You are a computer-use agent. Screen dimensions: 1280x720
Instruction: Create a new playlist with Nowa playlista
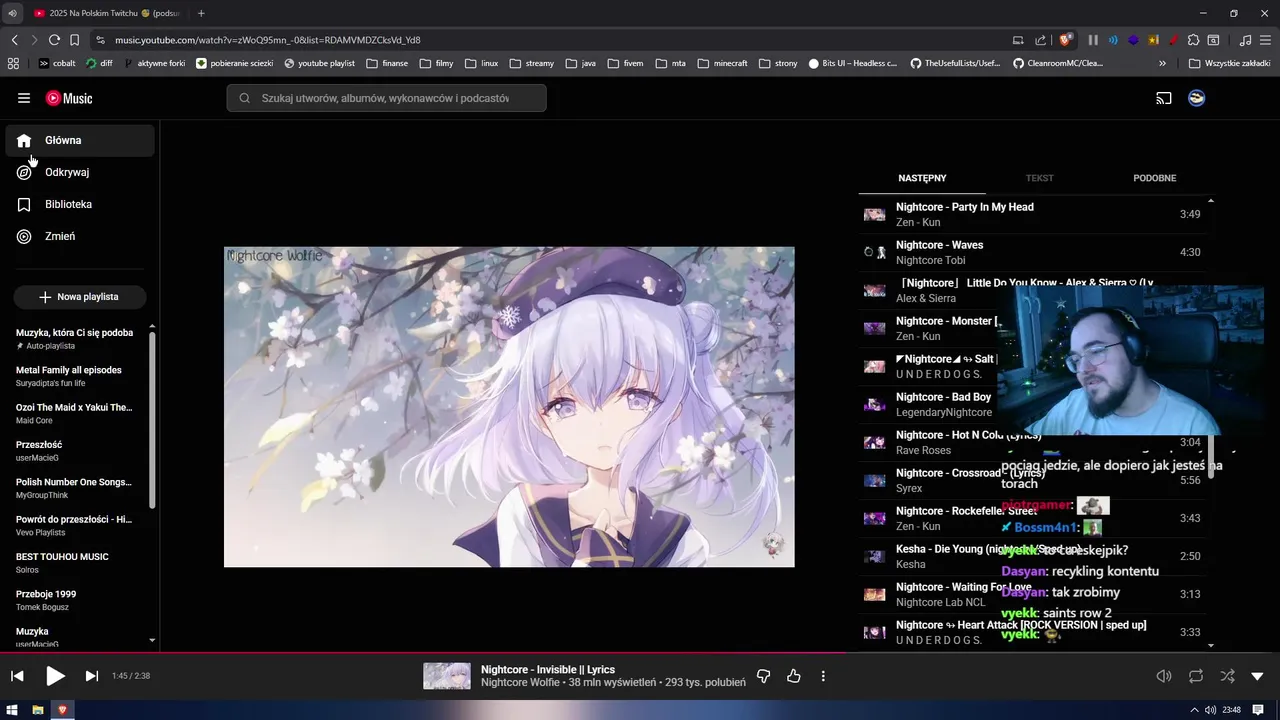pos(80,297)
